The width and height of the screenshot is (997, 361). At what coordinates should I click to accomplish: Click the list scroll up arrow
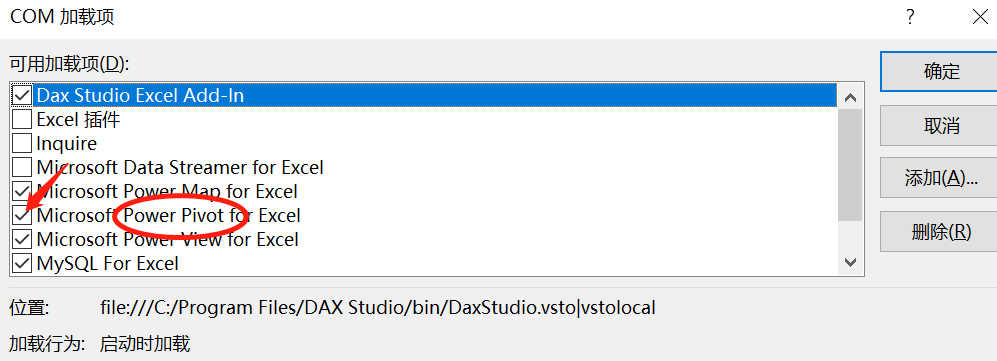tap(850, 98)
